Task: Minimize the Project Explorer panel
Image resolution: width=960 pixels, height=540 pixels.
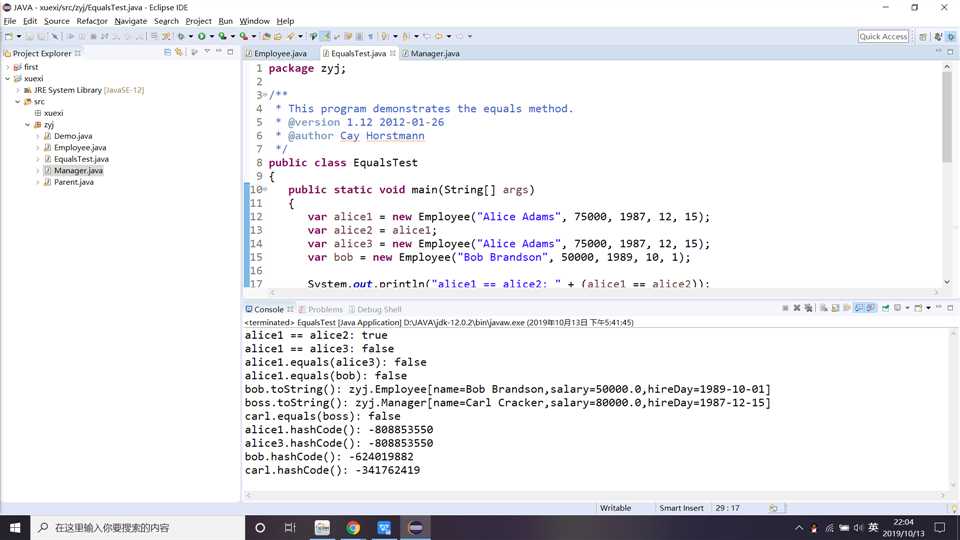Action: point(219,52)
